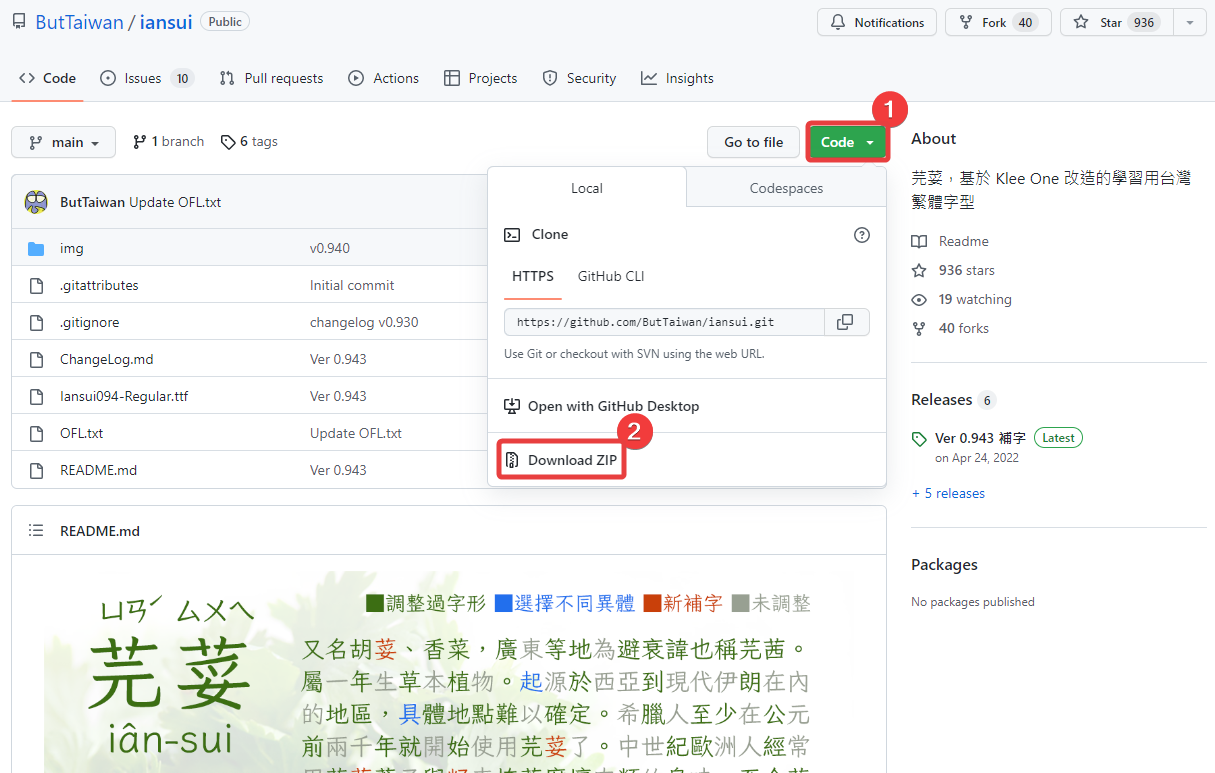
Task: Open the .gitignore file
Action: tap(90, 322)
